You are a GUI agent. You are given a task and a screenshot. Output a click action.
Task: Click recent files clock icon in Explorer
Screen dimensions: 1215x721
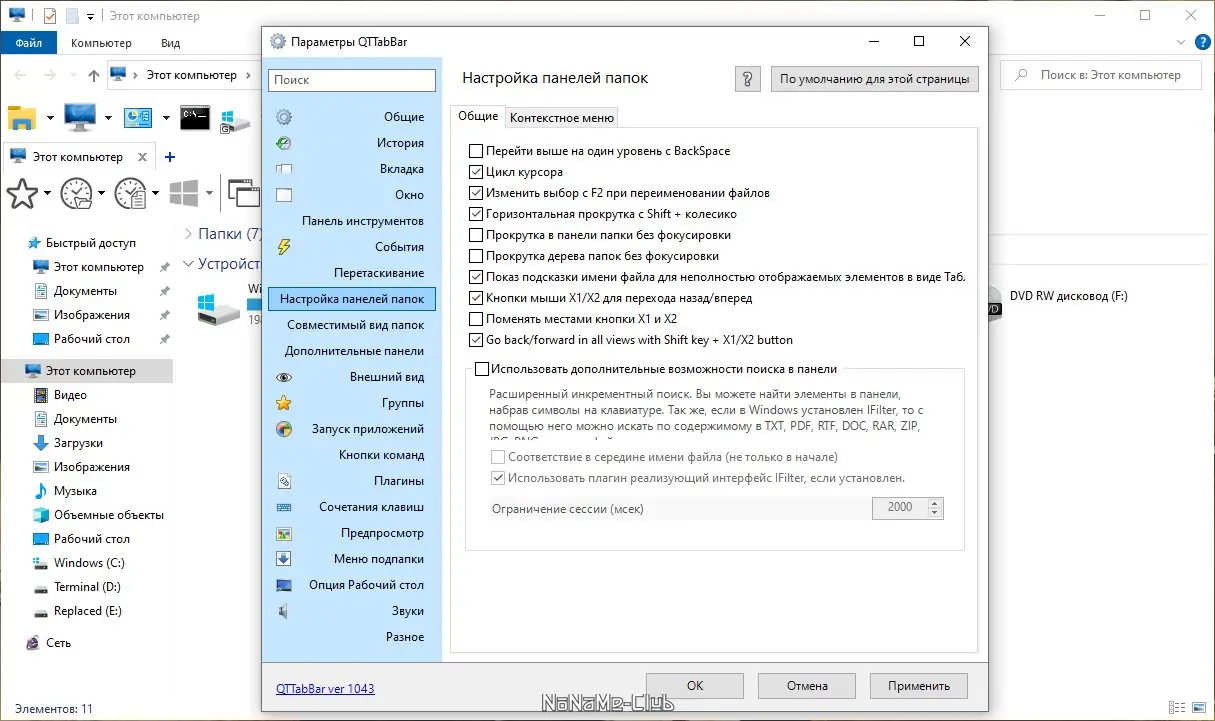click(130, 193)
